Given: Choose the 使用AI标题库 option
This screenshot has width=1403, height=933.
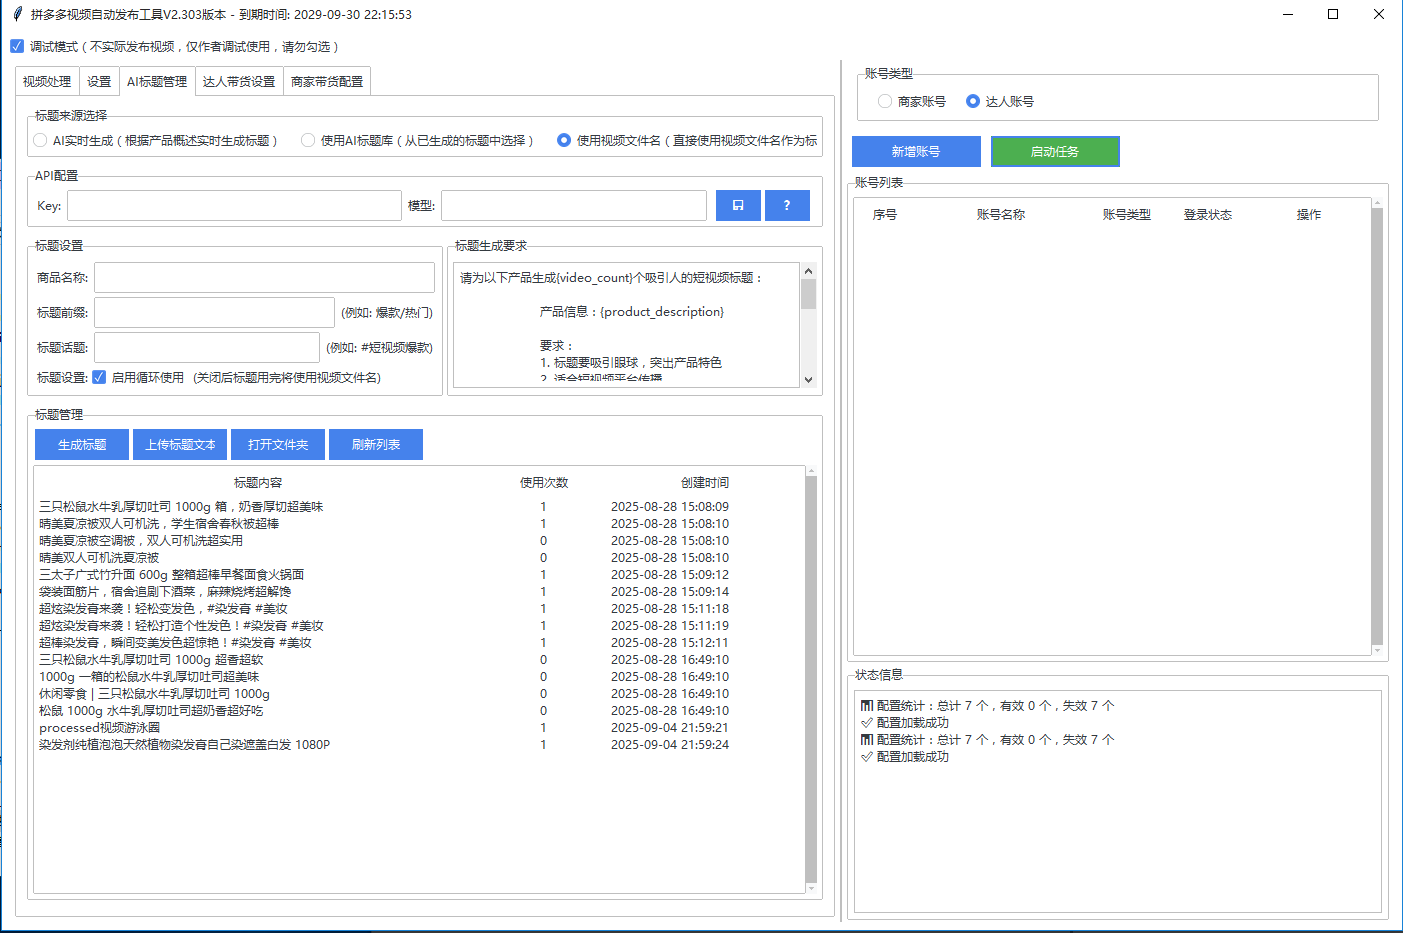Looking at the screenshot, I should tap(308, 140).
